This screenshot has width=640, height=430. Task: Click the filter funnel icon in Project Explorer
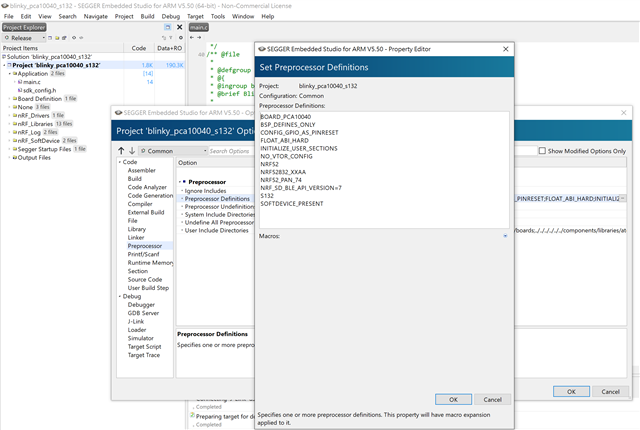click(x=171, y=38)
